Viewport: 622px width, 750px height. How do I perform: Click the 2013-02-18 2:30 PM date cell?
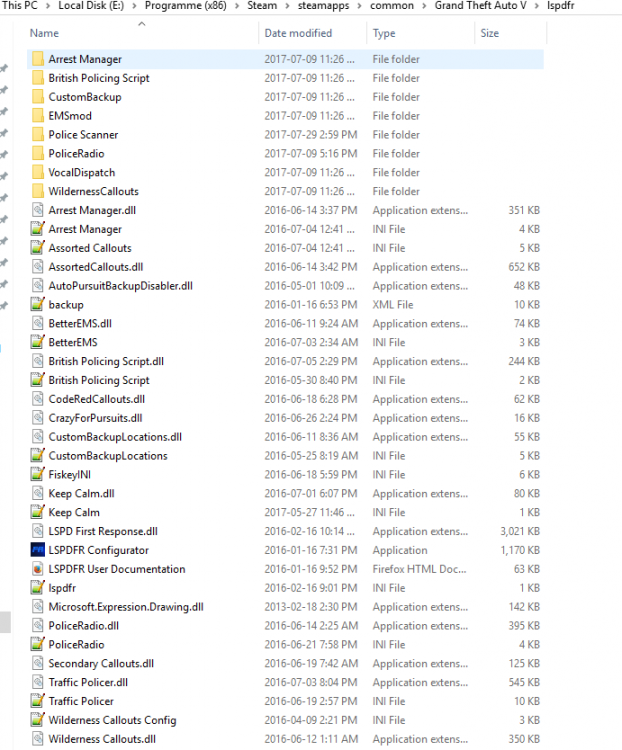click(x=311, y=607)
